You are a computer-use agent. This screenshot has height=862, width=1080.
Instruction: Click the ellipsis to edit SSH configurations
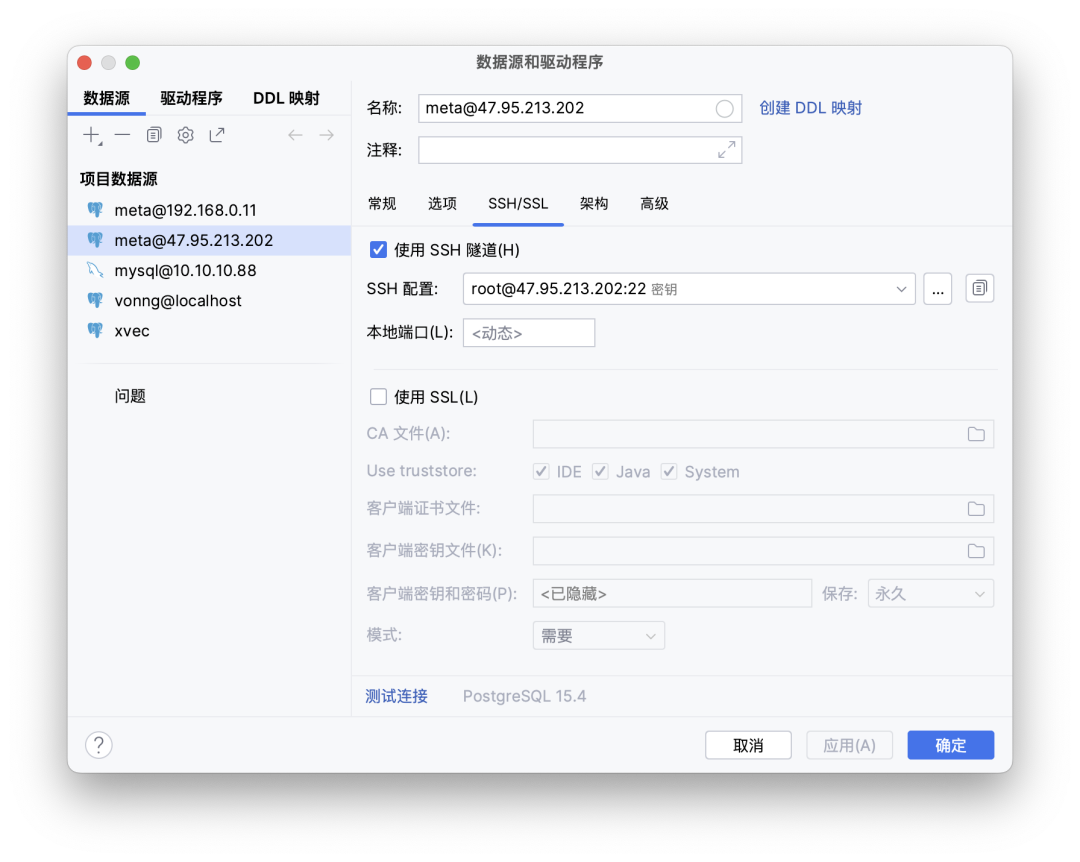tap(938, 288)
